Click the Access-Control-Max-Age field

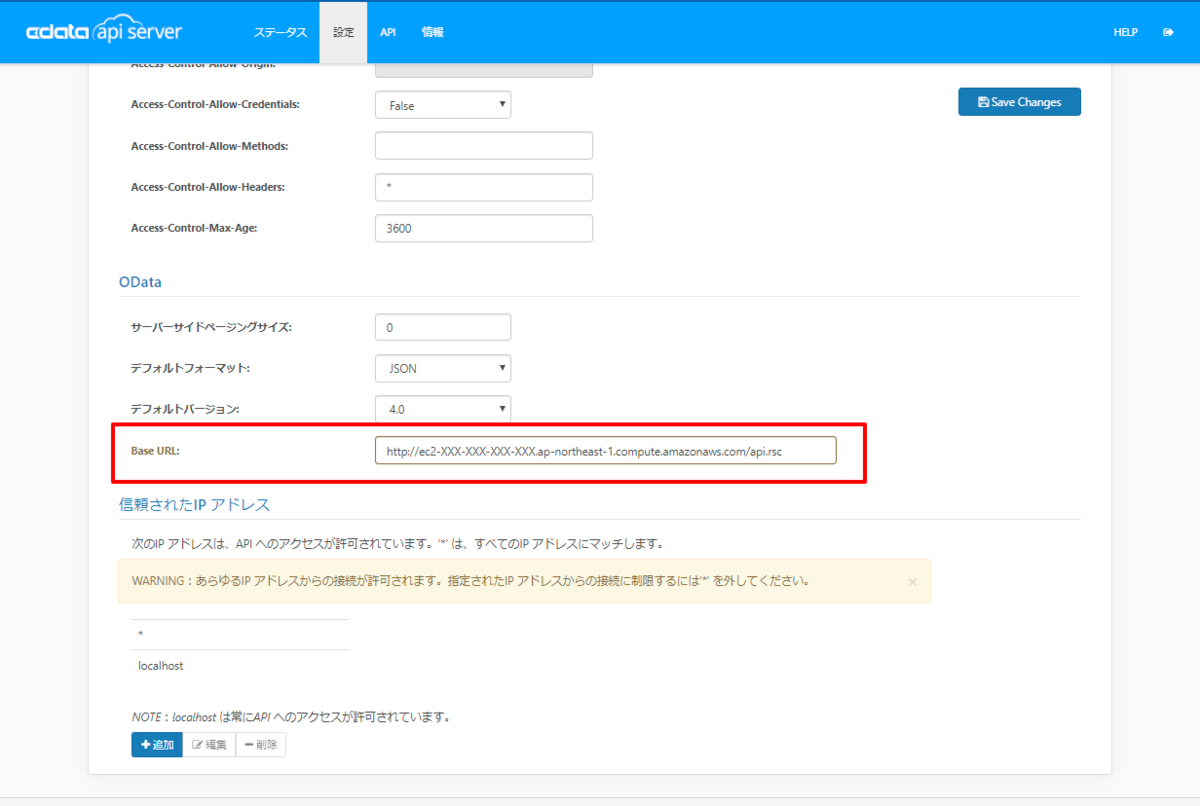(484, 228)
